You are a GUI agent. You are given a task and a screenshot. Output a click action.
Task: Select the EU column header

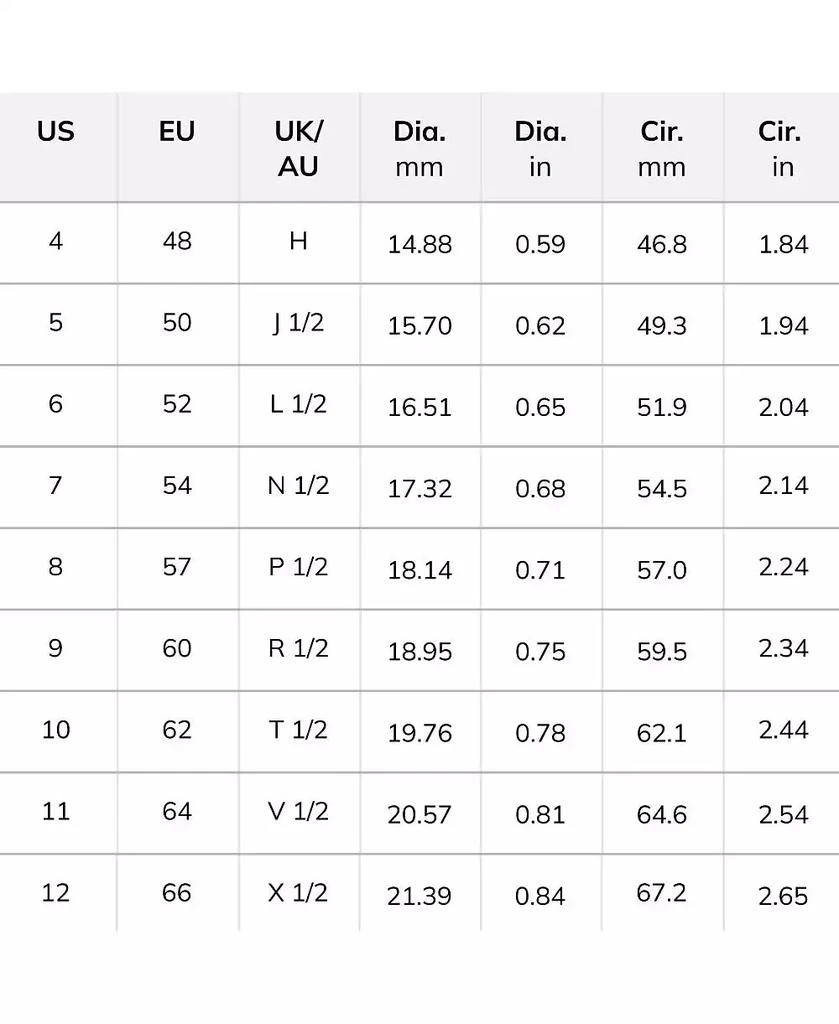(x=177, y=131)
